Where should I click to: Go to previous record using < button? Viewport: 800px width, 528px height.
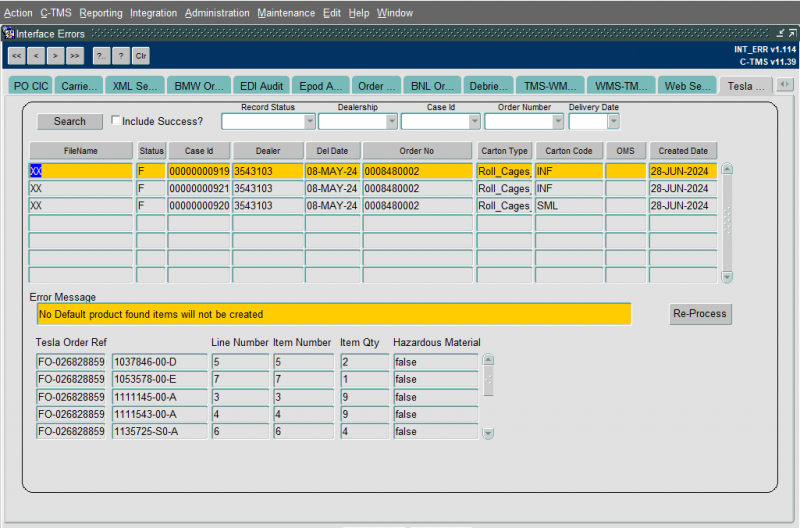(x=36, y=56)
